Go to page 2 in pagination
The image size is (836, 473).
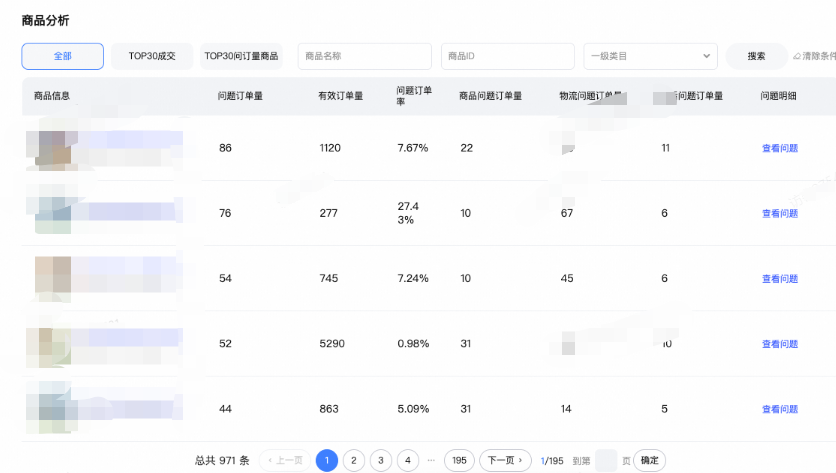[354, 460]
